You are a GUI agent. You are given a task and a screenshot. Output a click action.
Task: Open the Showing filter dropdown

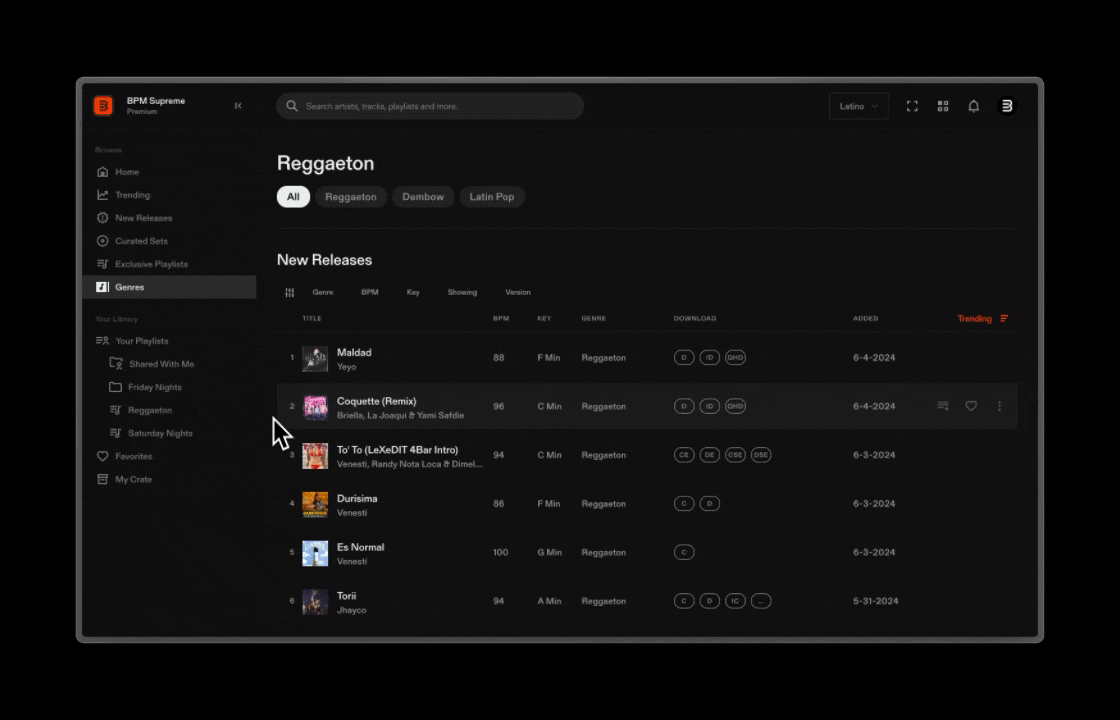pyautogui.click(x=462, y=292)
